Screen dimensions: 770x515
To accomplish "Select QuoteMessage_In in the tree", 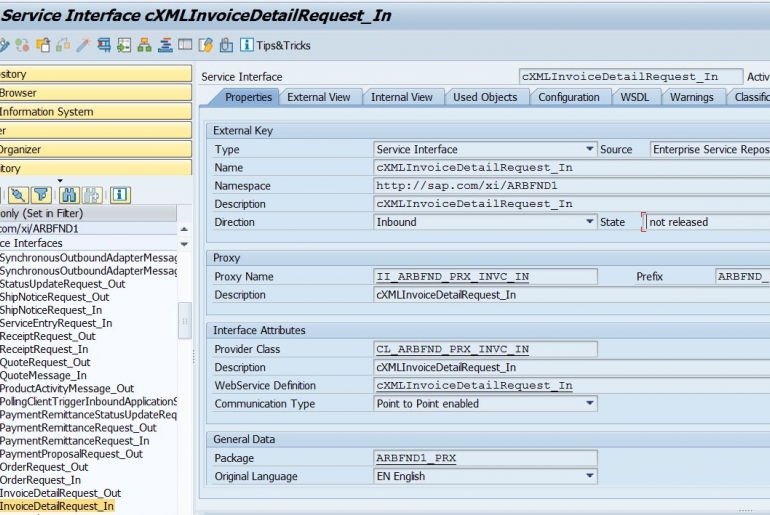I will pyautogui.click(x=43, y=376).
